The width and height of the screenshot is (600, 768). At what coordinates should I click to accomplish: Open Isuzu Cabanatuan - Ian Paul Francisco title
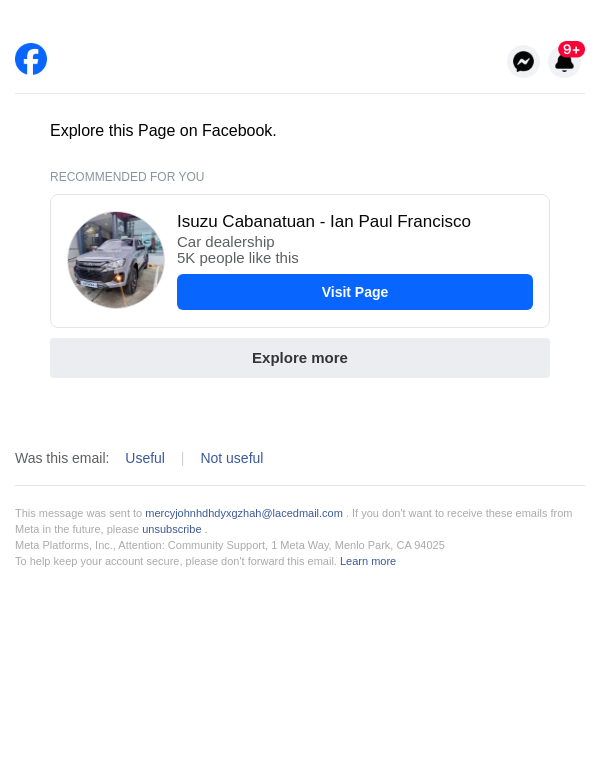tap(324, 222)
